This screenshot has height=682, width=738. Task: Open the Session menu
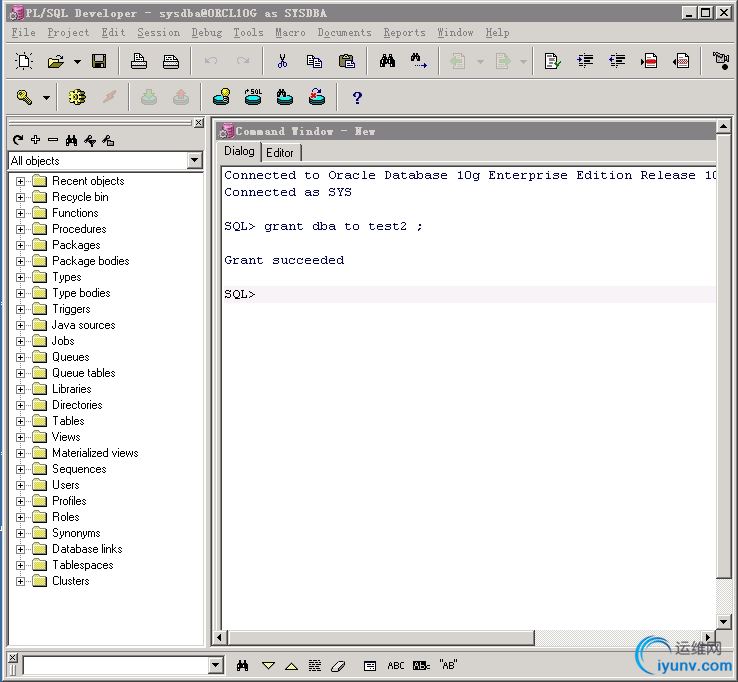159,32
